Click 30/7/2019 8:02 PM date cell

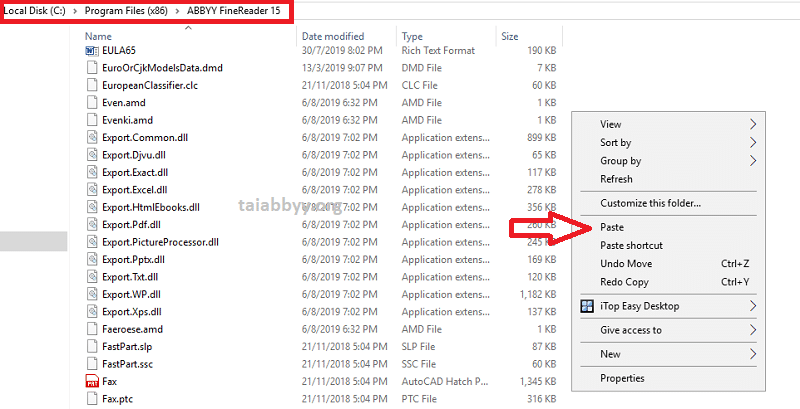point(342,50)
